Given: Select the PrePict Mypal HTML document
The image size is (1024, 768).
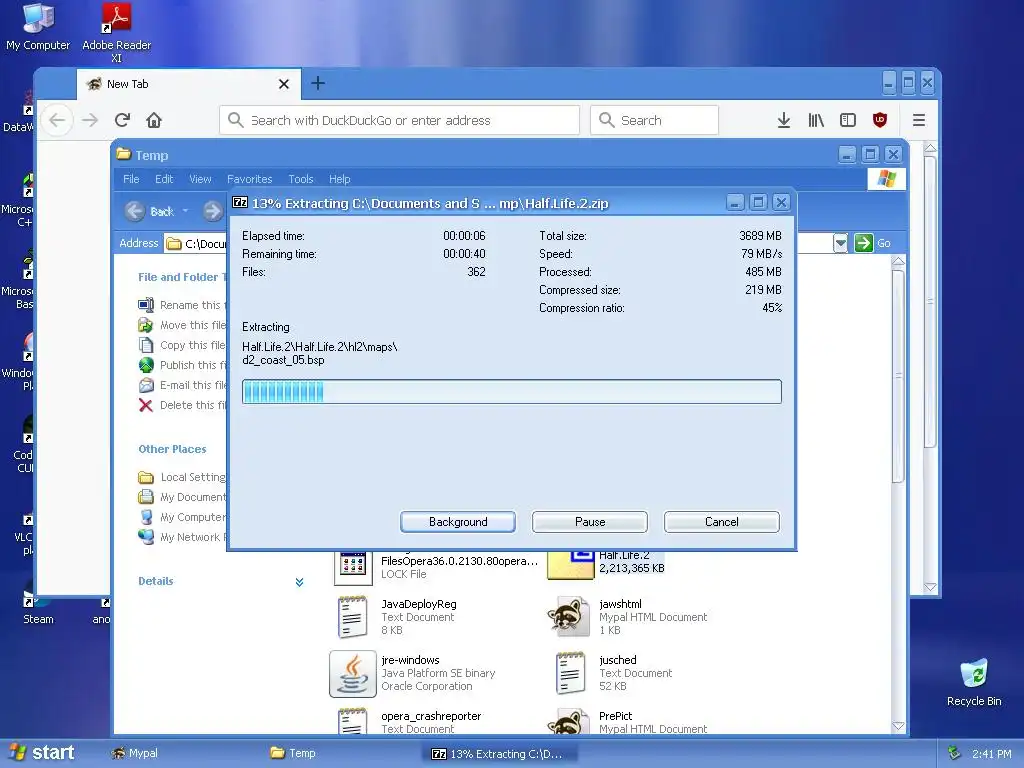Looking at the screenshot, I should point(627,722).
